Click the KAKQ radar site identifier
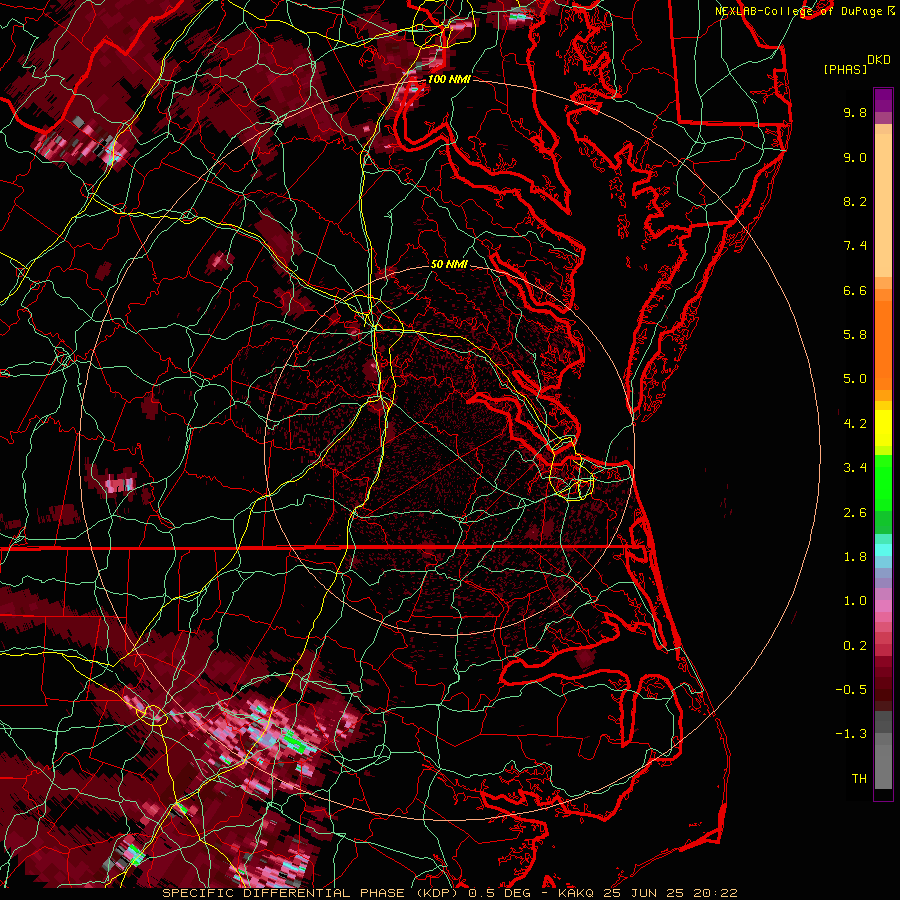The width and height of the screenshot is (900, 900). [x=577, y=893]
